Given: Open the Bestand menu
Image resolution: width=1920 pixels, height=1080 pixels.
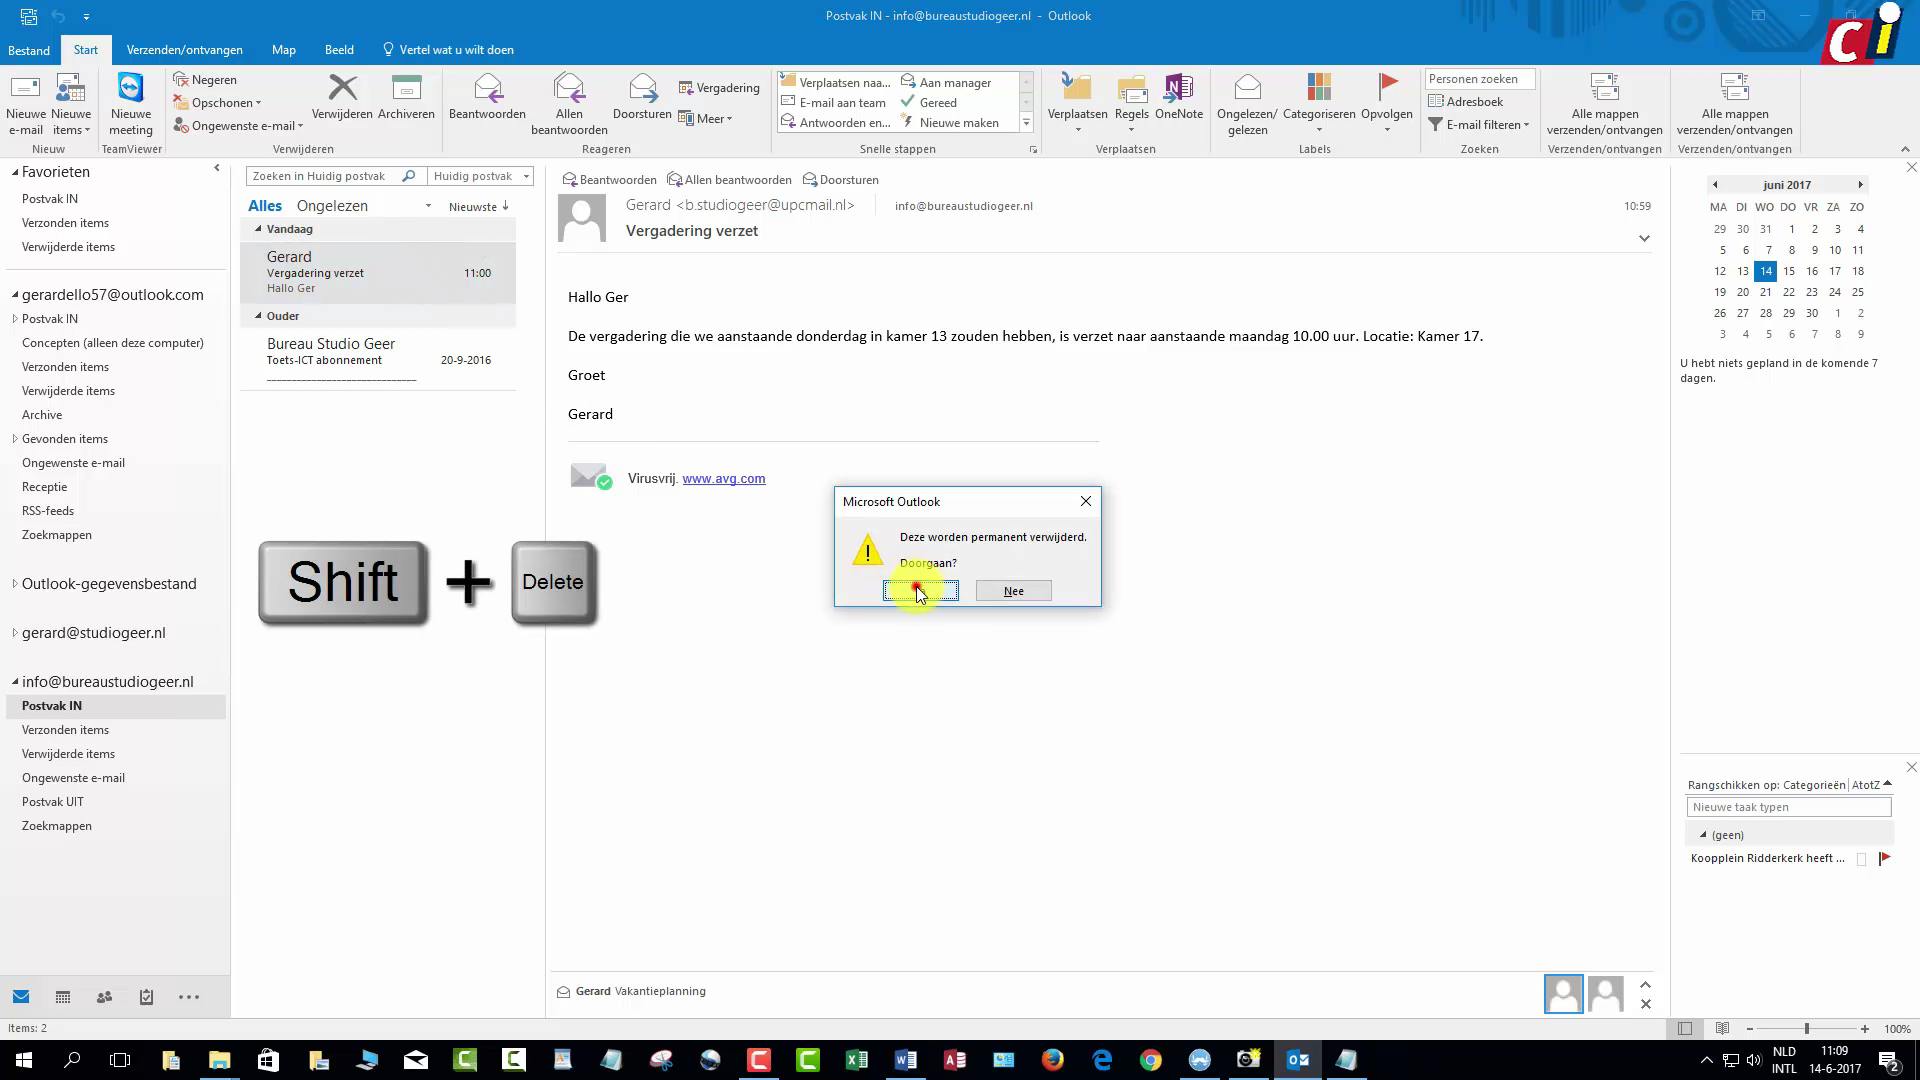Looking at the screenshot, I should click(28, 49).
